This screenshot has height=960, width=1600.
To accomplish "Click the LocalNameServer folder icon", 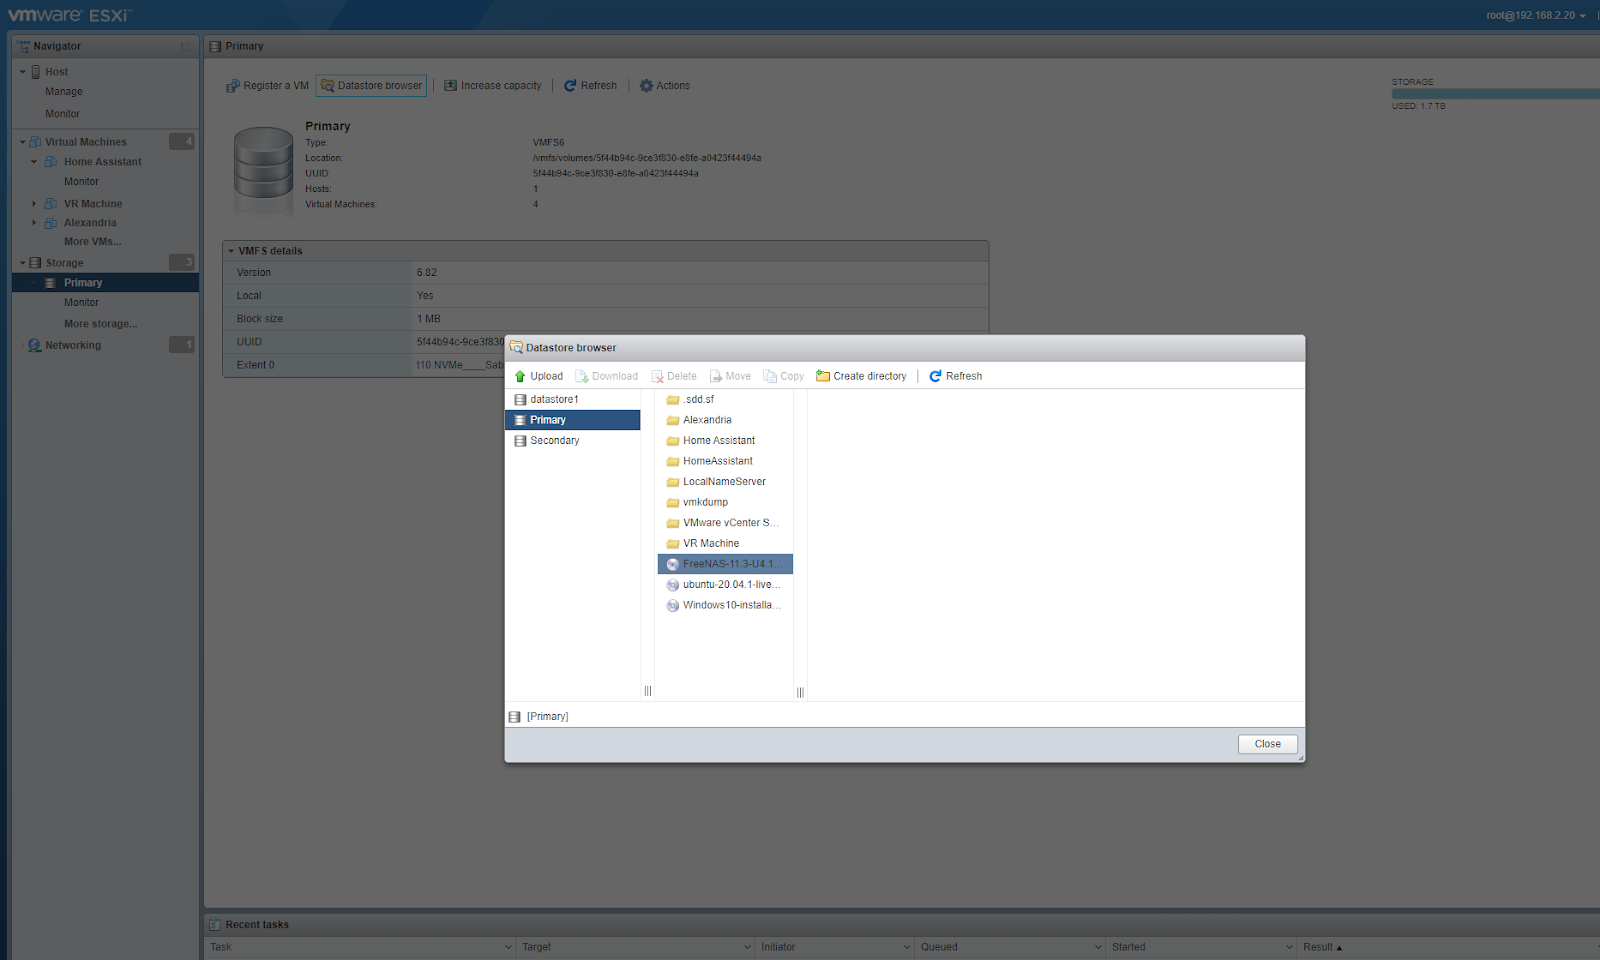I will pos(673,482).
